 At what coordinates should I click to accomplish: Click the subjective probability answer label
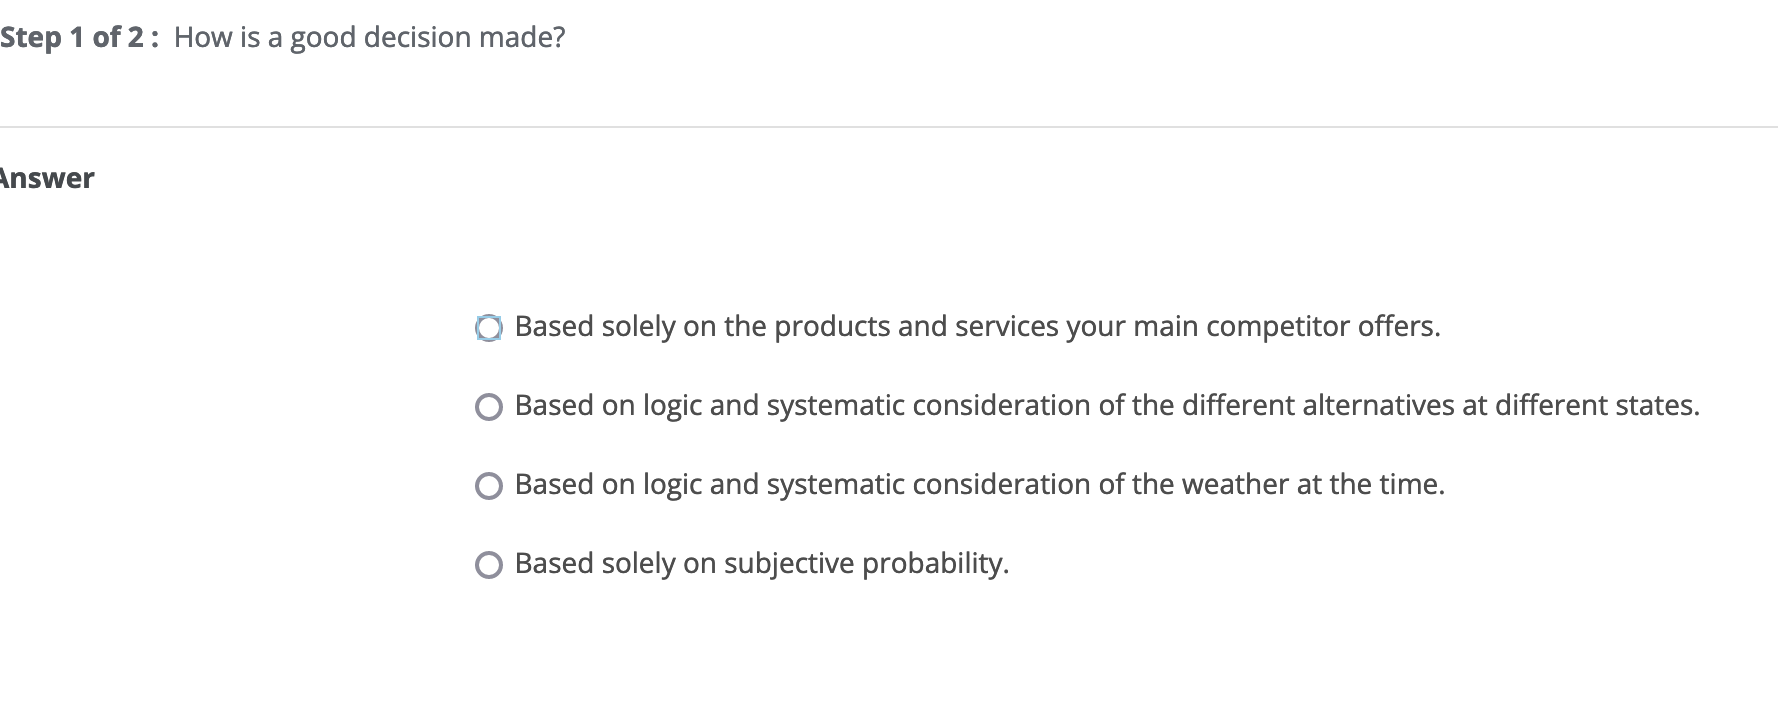pyautogui.click(x=761, y=565)
